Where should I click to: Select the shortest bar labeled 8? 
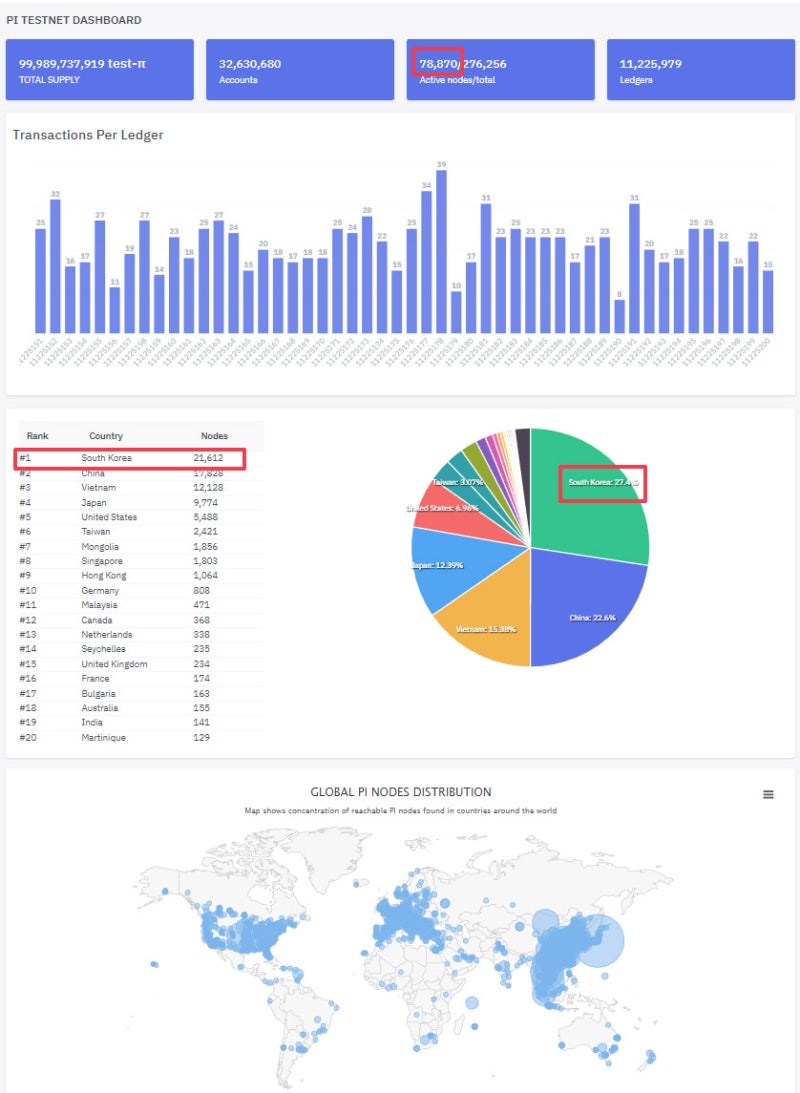(620, 316)
